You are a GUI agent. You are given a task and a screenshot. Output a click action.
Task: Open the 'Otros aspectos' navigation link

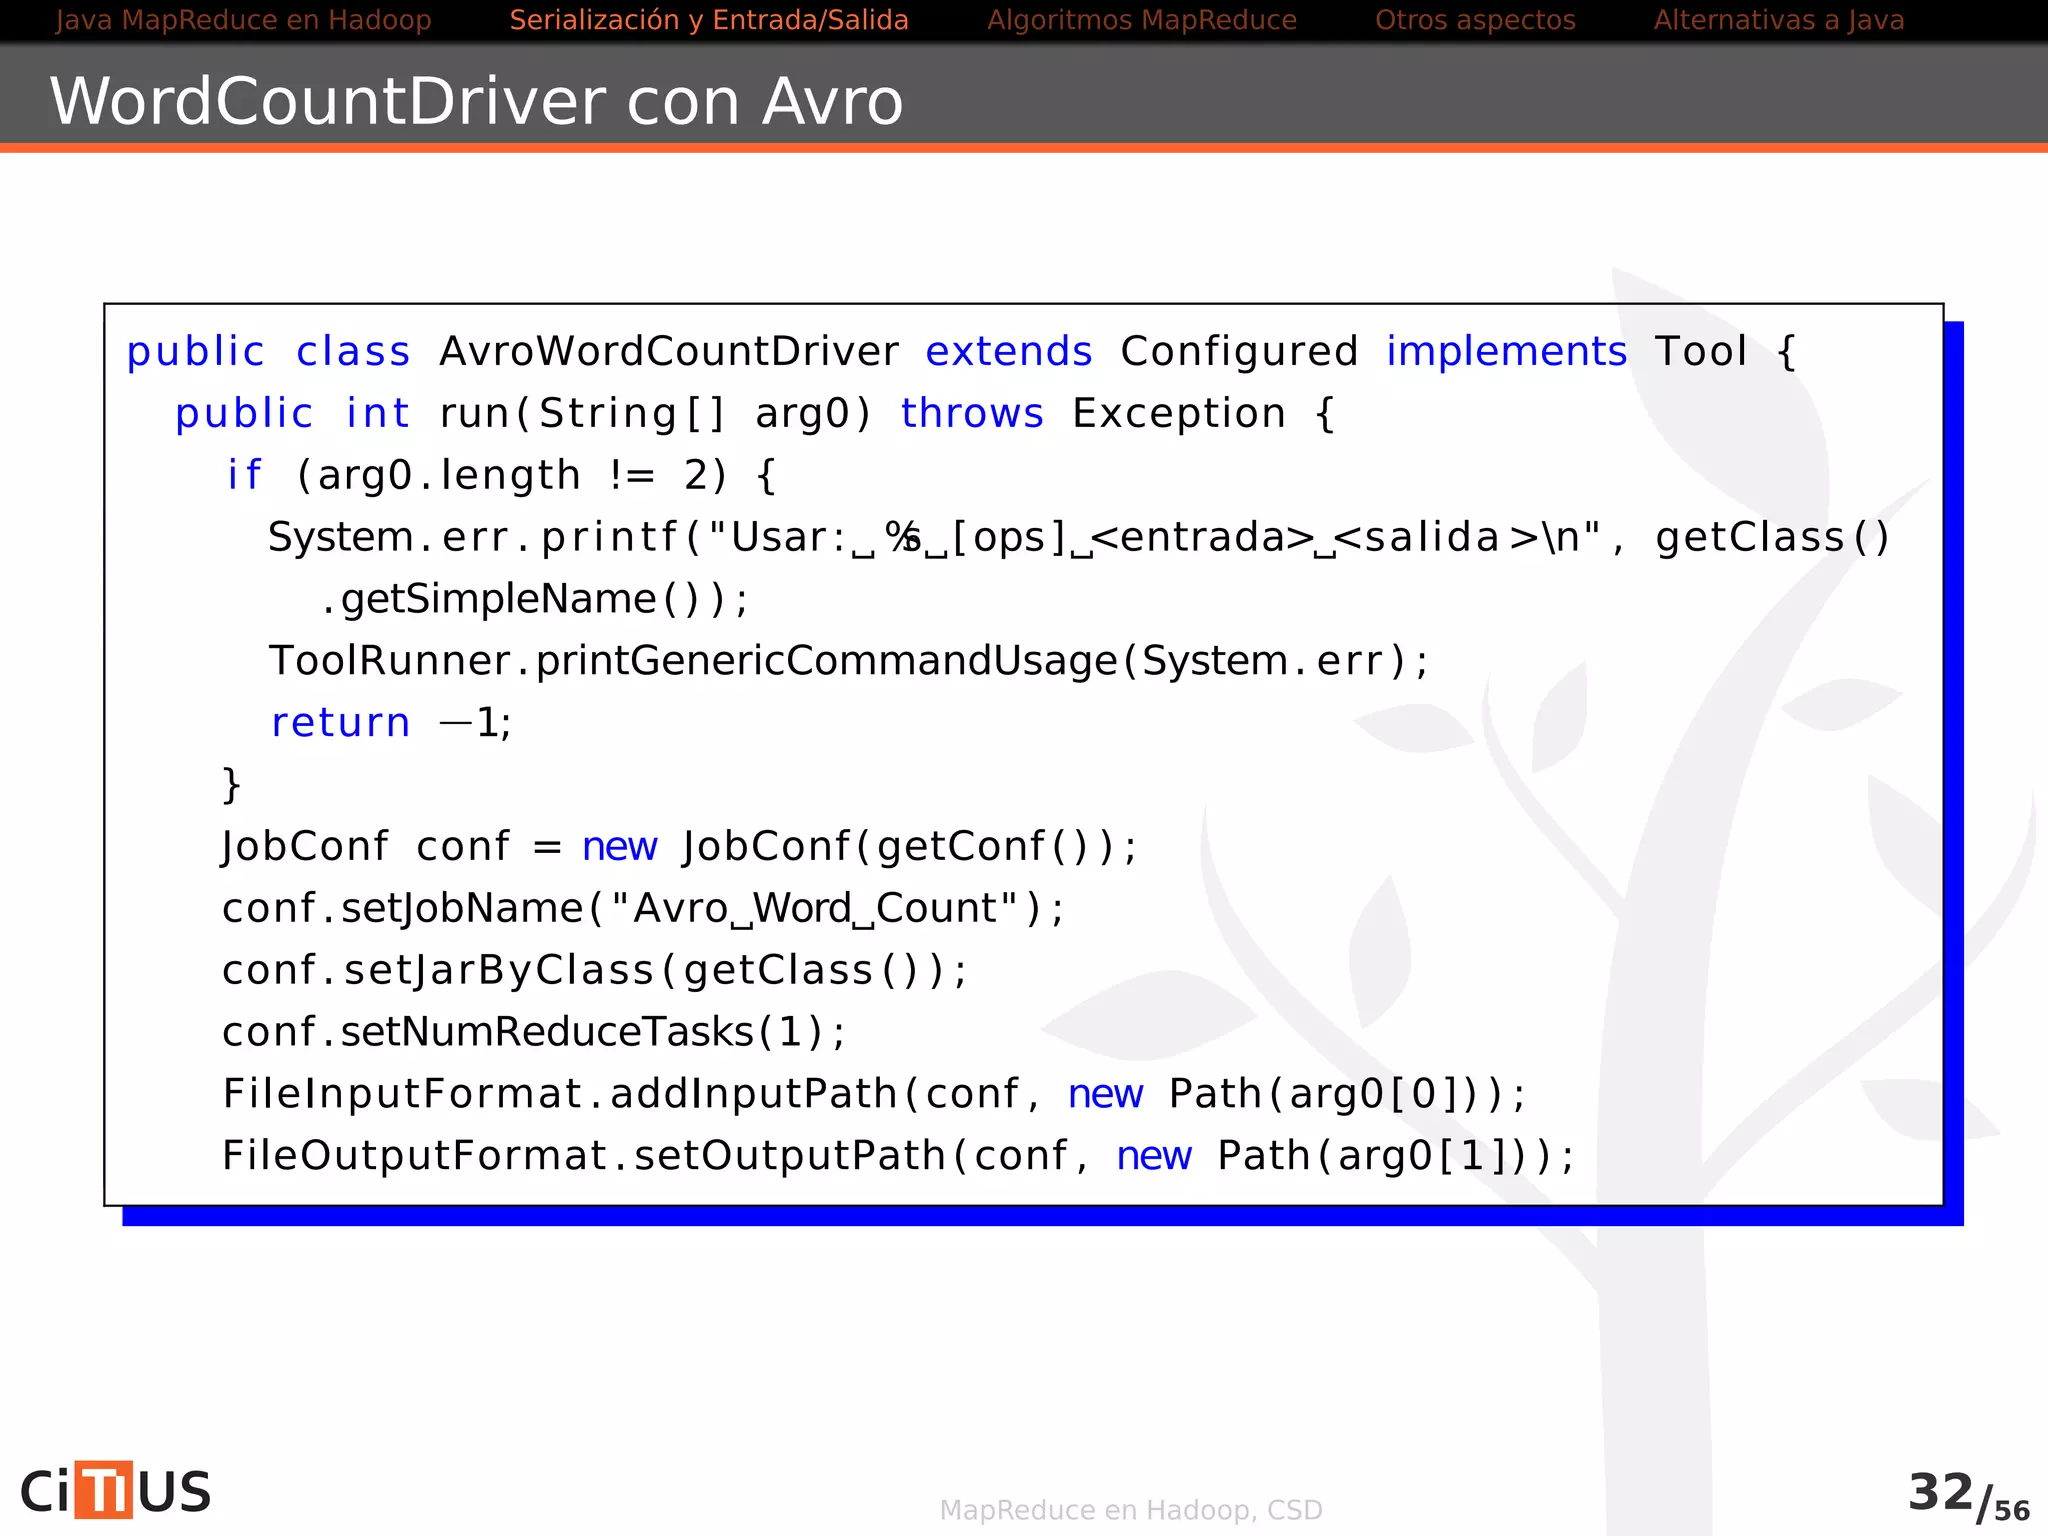tap(1475, 20)
